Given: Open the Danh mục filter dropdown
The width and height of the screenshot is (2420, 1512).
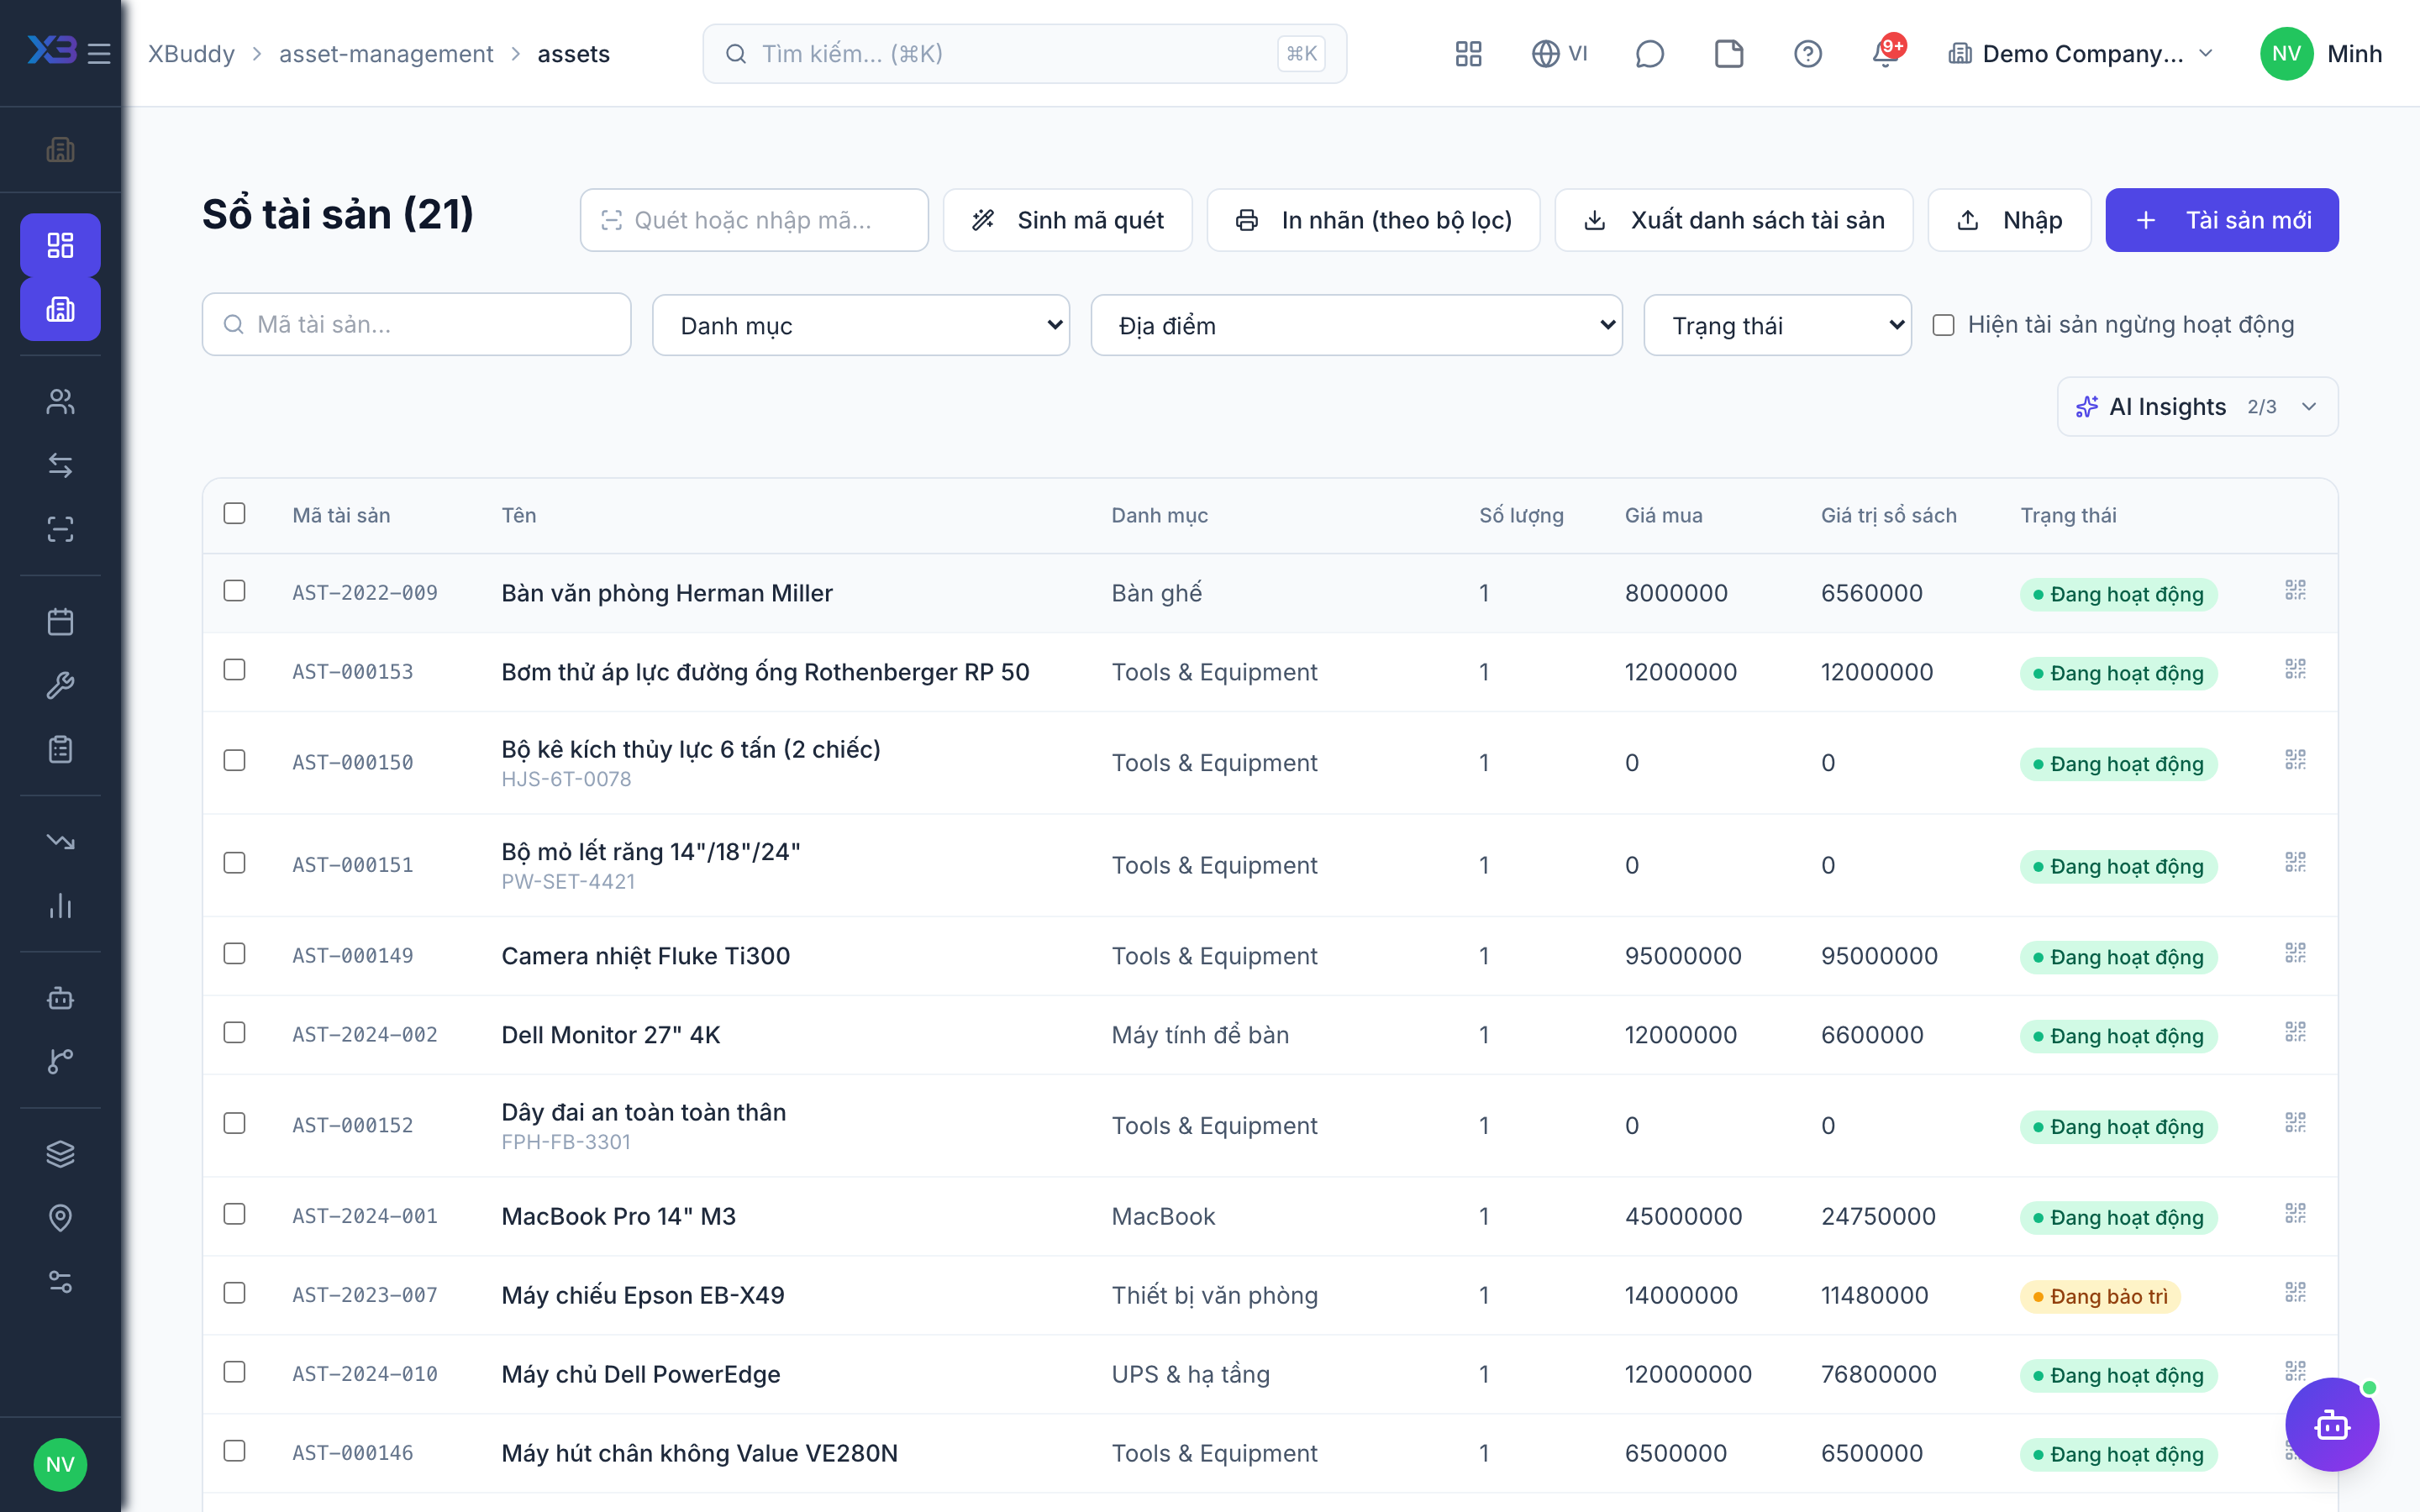Looking at the screenshot, I should 861,325.
